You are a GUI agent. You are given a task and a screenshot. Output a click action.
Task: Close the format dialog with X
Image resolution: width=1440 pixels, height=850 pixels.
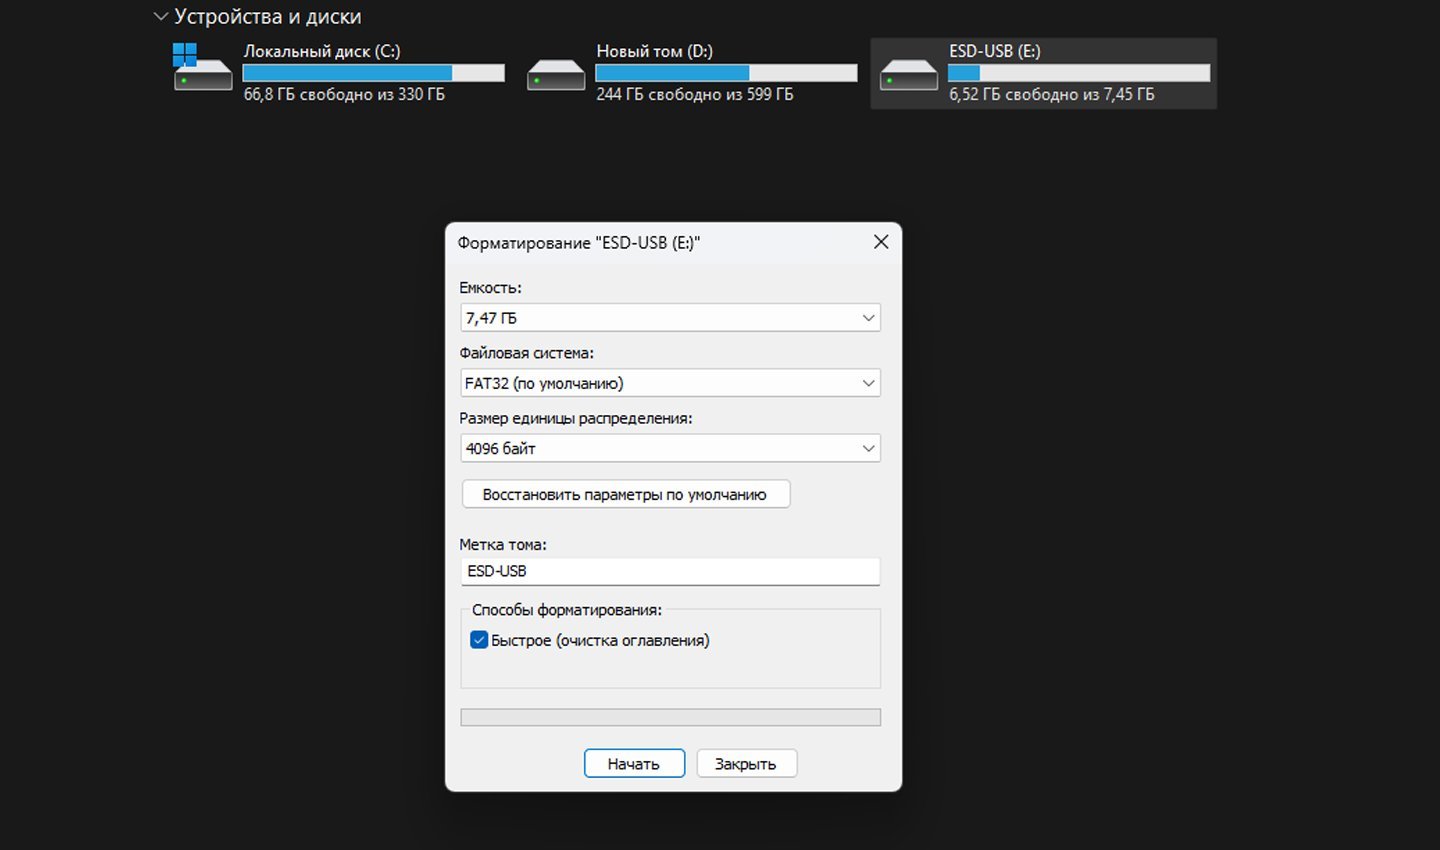pos(880,242)
